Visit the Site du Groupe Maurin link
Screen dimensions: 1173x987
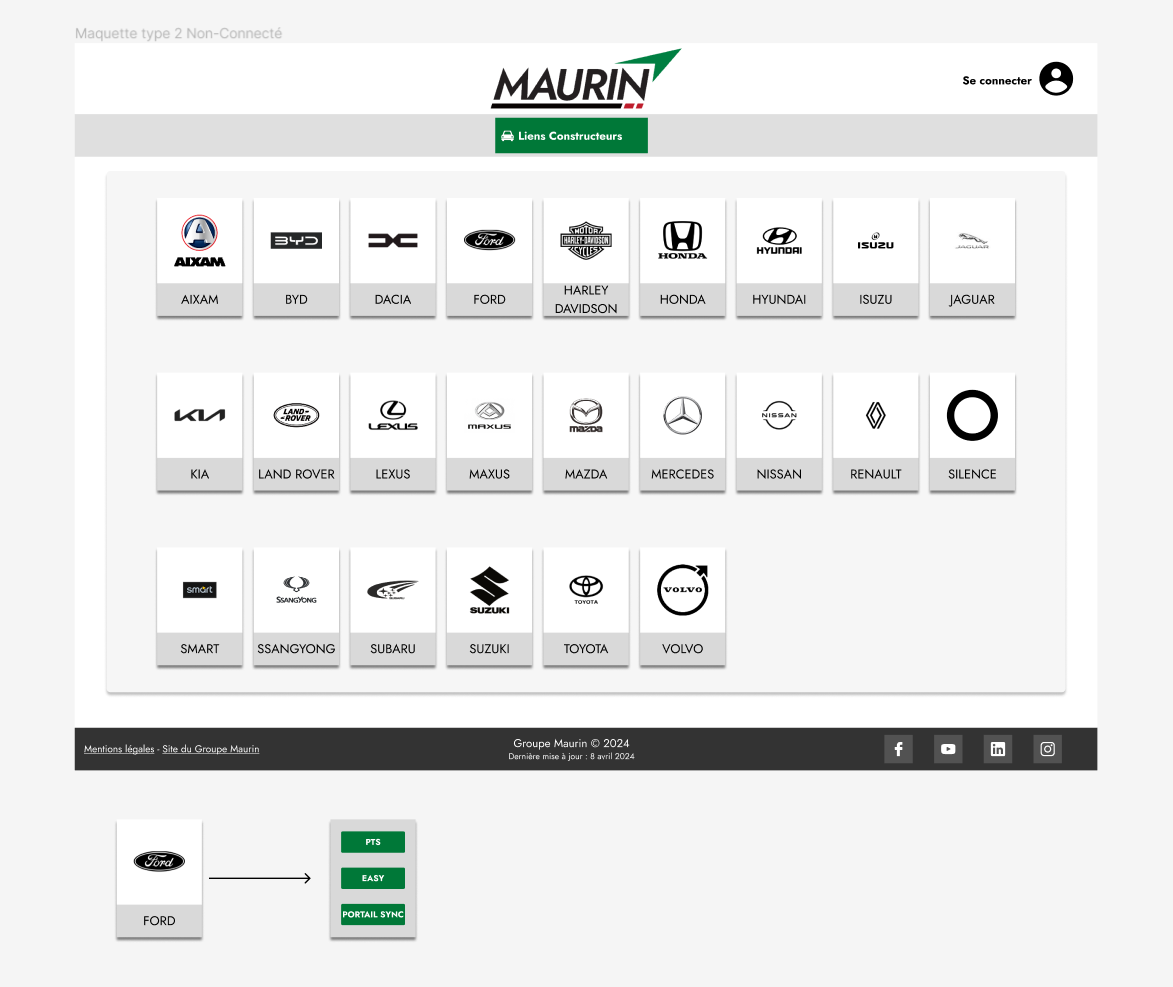click(210, 749)
